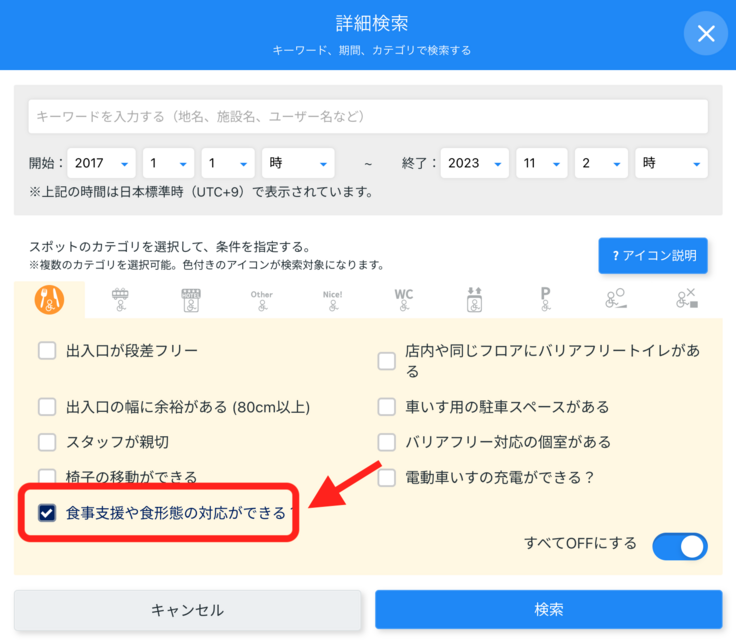Expand the end time 時 dropdown

click(x=671, y=163)
